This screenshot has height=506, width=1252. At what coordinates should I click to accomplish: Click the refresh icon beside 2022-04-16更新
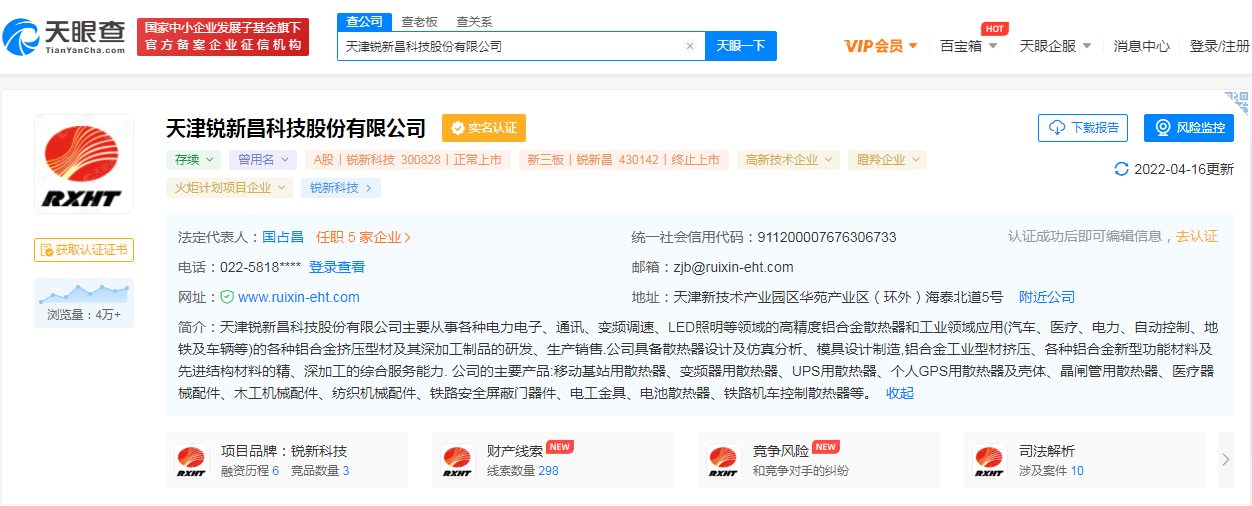pos(1121,169)
